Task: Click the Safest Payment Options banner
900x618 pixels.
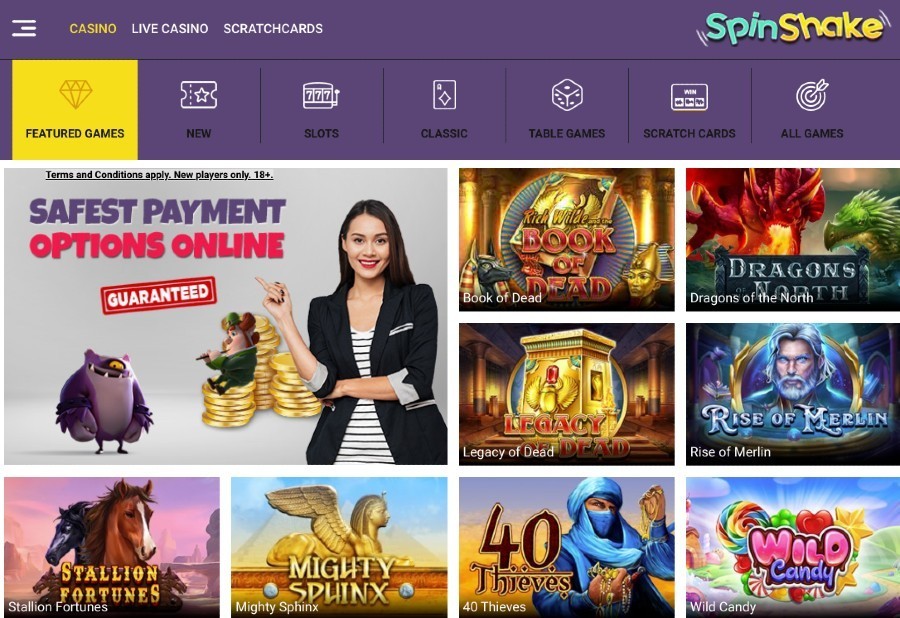Action: tap(226, 316)
